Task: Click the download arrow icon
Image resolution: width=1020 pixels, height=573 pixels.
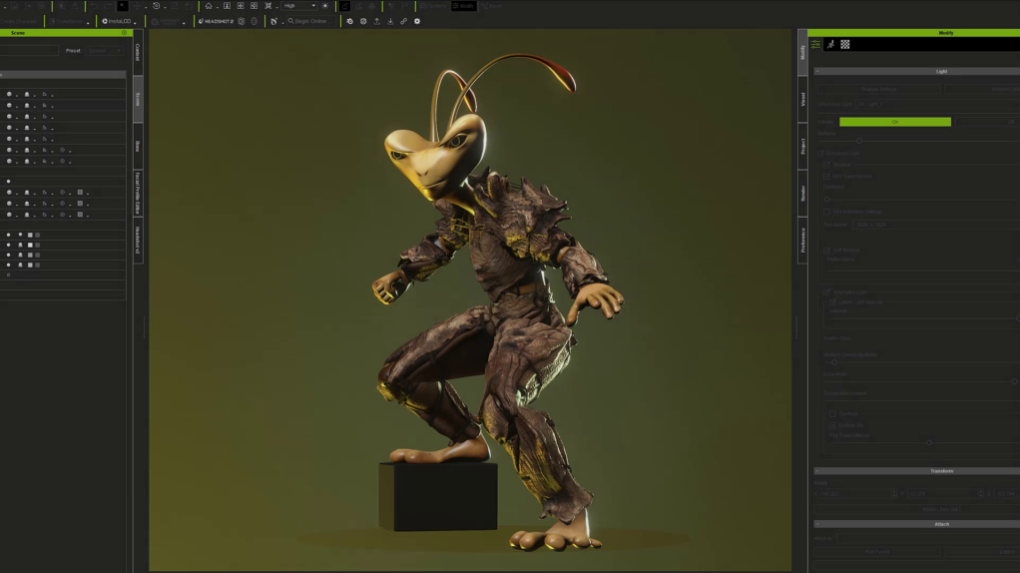Action: [x=390, y=21]
